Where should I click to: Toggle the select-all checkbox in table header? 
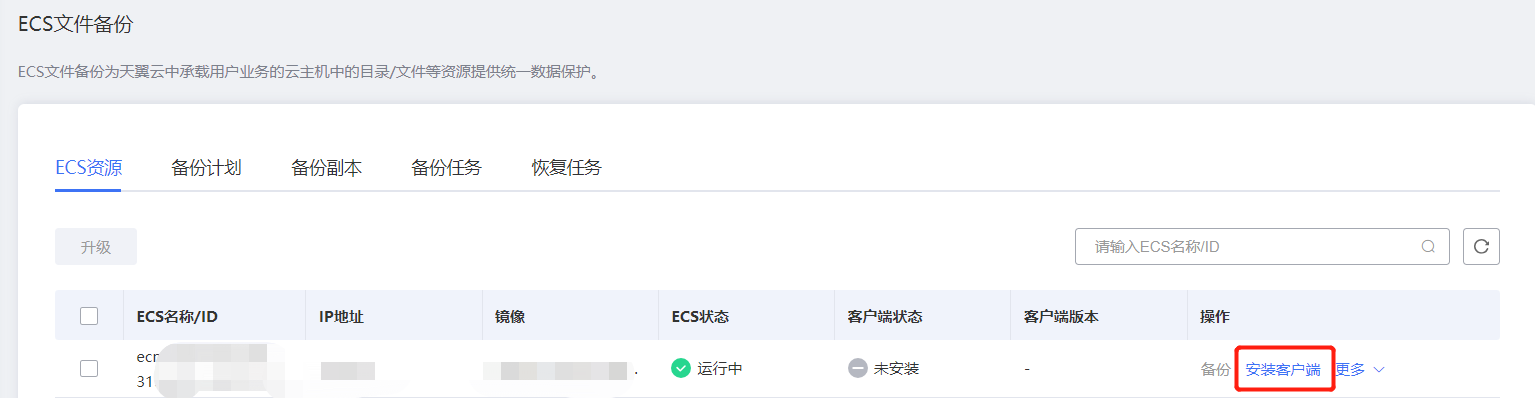89,316
